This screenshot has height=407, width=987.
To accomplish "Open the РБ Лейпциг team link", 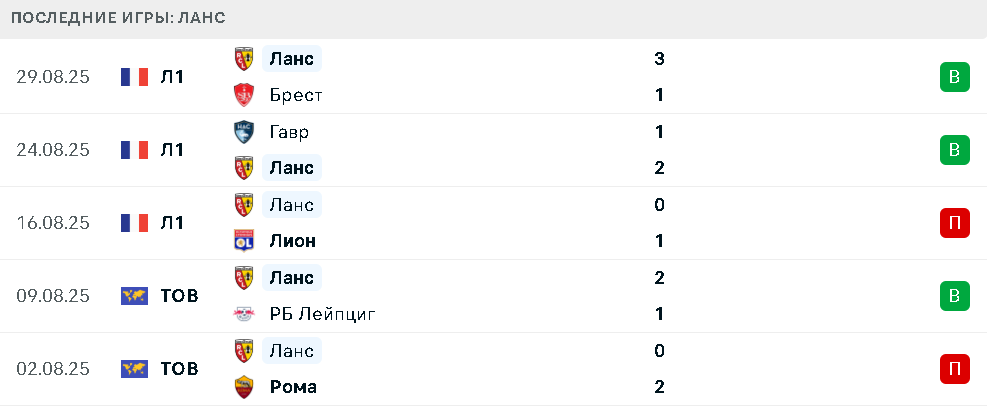I will pyautogui.click(x=322, y=314).
